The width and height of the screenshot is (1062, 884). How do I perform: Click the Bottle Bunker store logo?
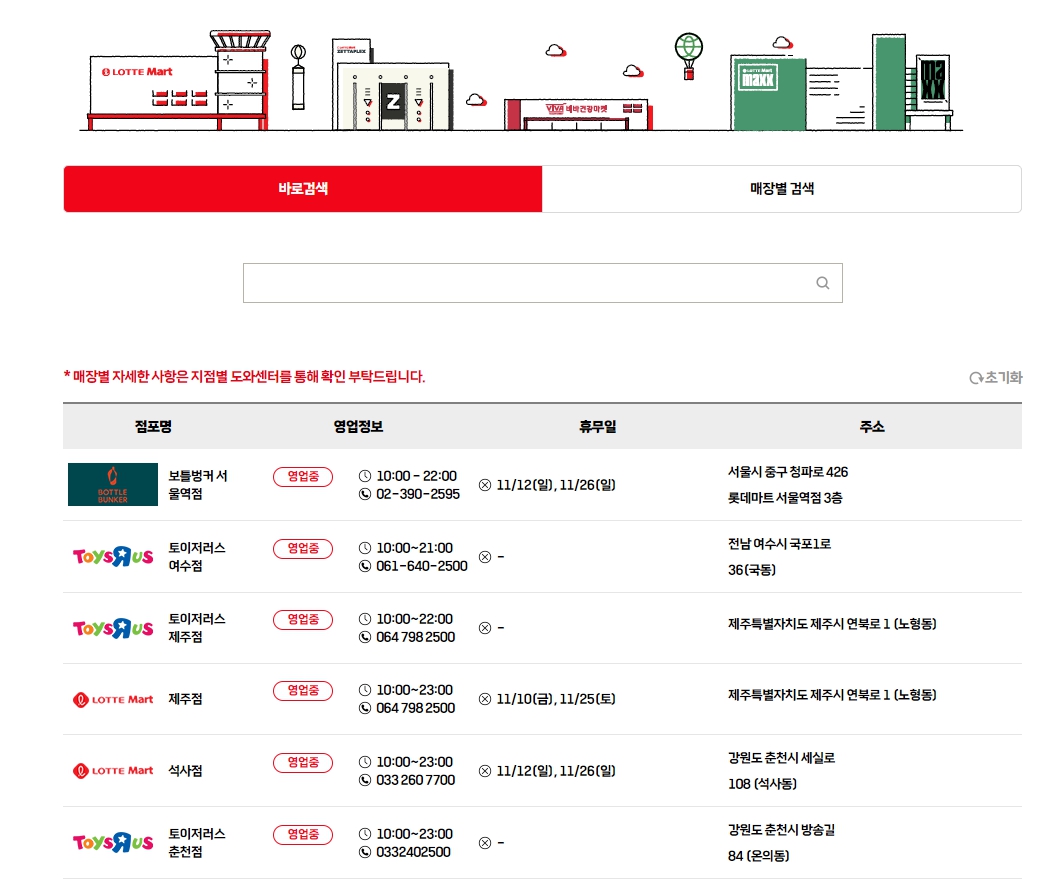tap(112, 484)
